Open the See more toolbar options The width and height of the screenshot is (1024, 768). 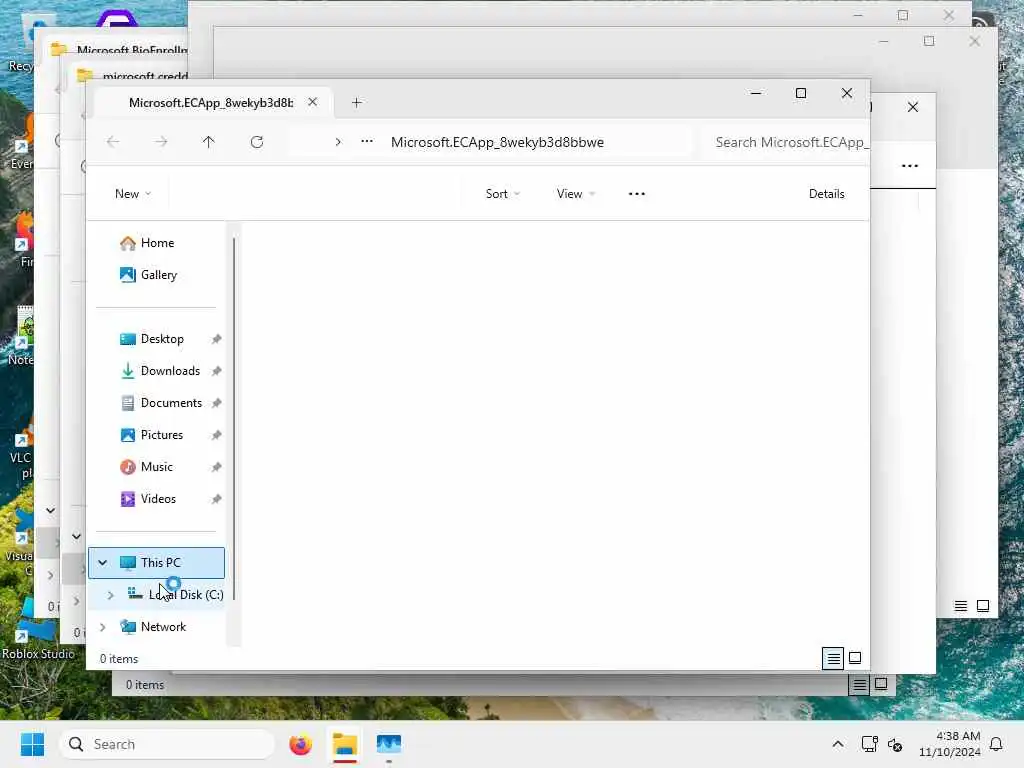pos(637,194)
